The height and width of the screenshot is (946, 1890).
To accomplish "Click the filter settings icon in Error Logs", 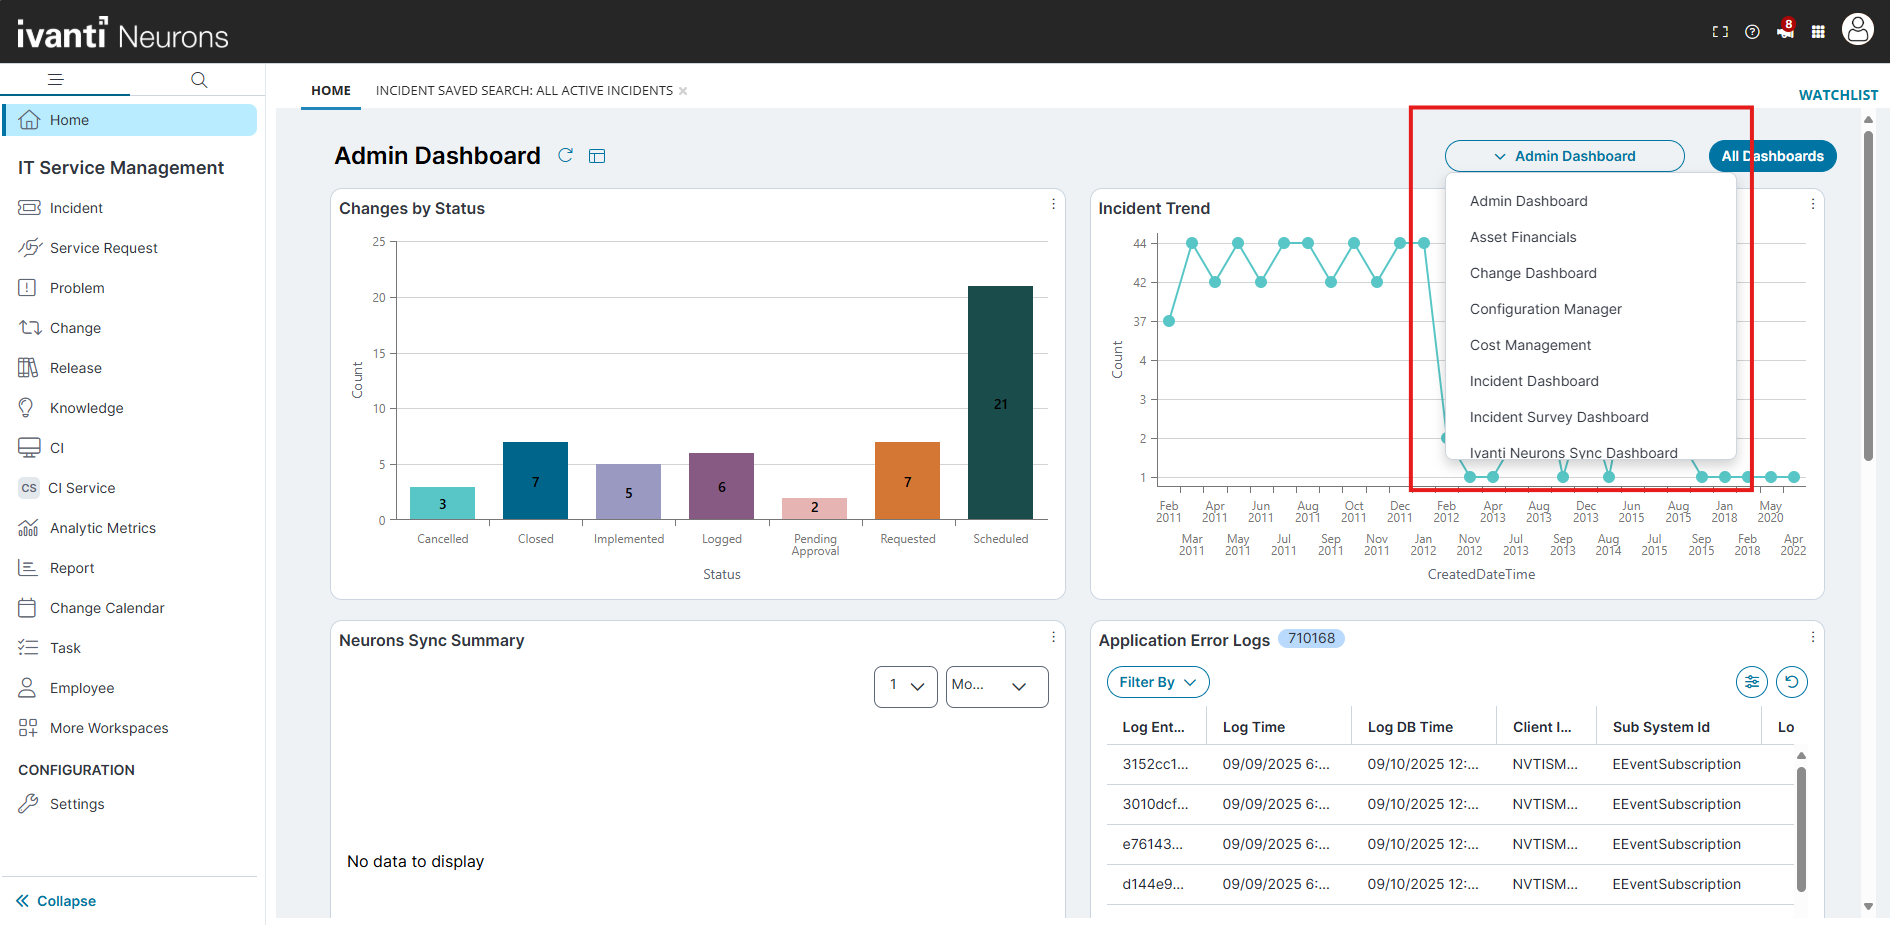I will coord(1752,682).
